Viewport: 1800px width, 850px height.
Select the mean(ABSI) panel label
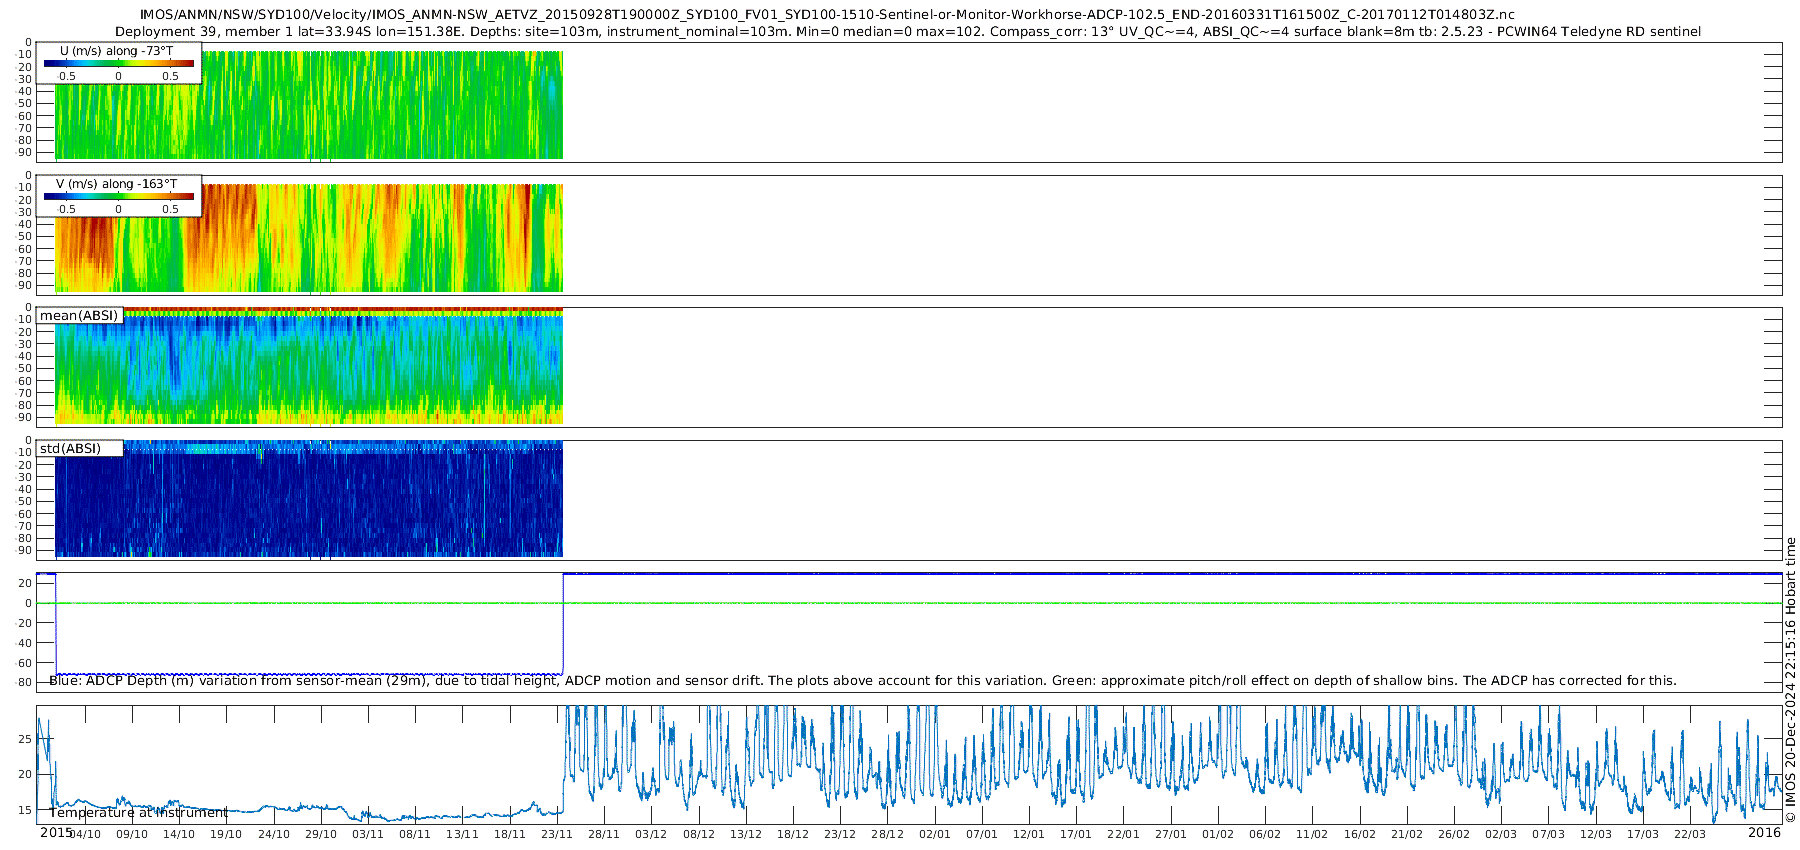click(79, 316)
